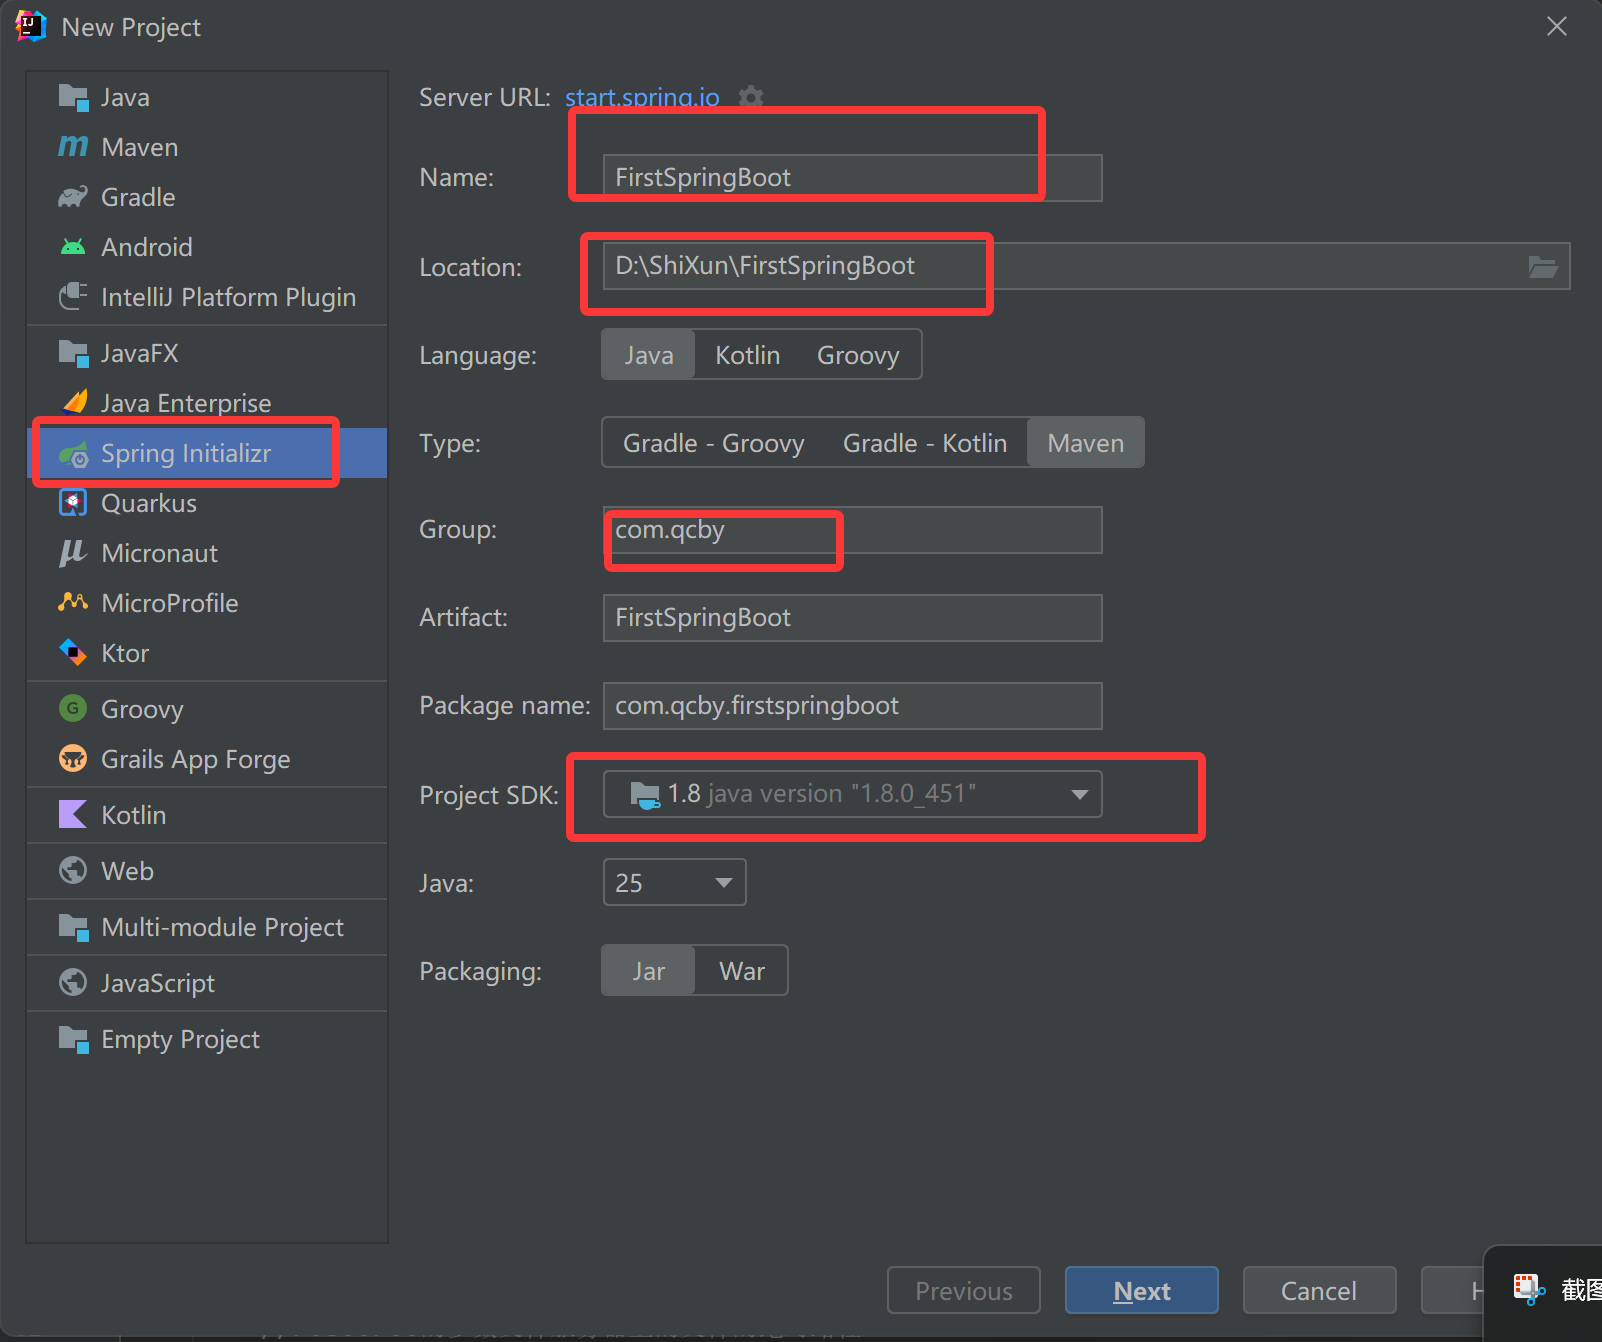Viewport: 1602px width, 1342px height.
Task: Click the IntelliJ IDEA logo in title bar
Action: tap(31, 26)
